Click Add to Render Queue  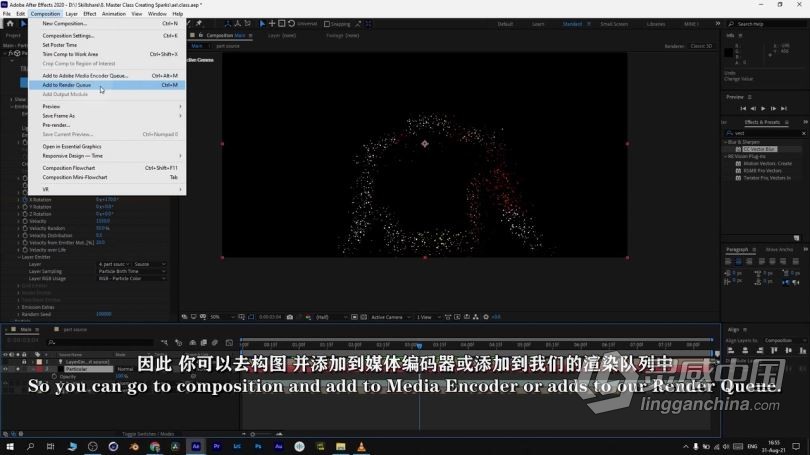click(107, 85)
